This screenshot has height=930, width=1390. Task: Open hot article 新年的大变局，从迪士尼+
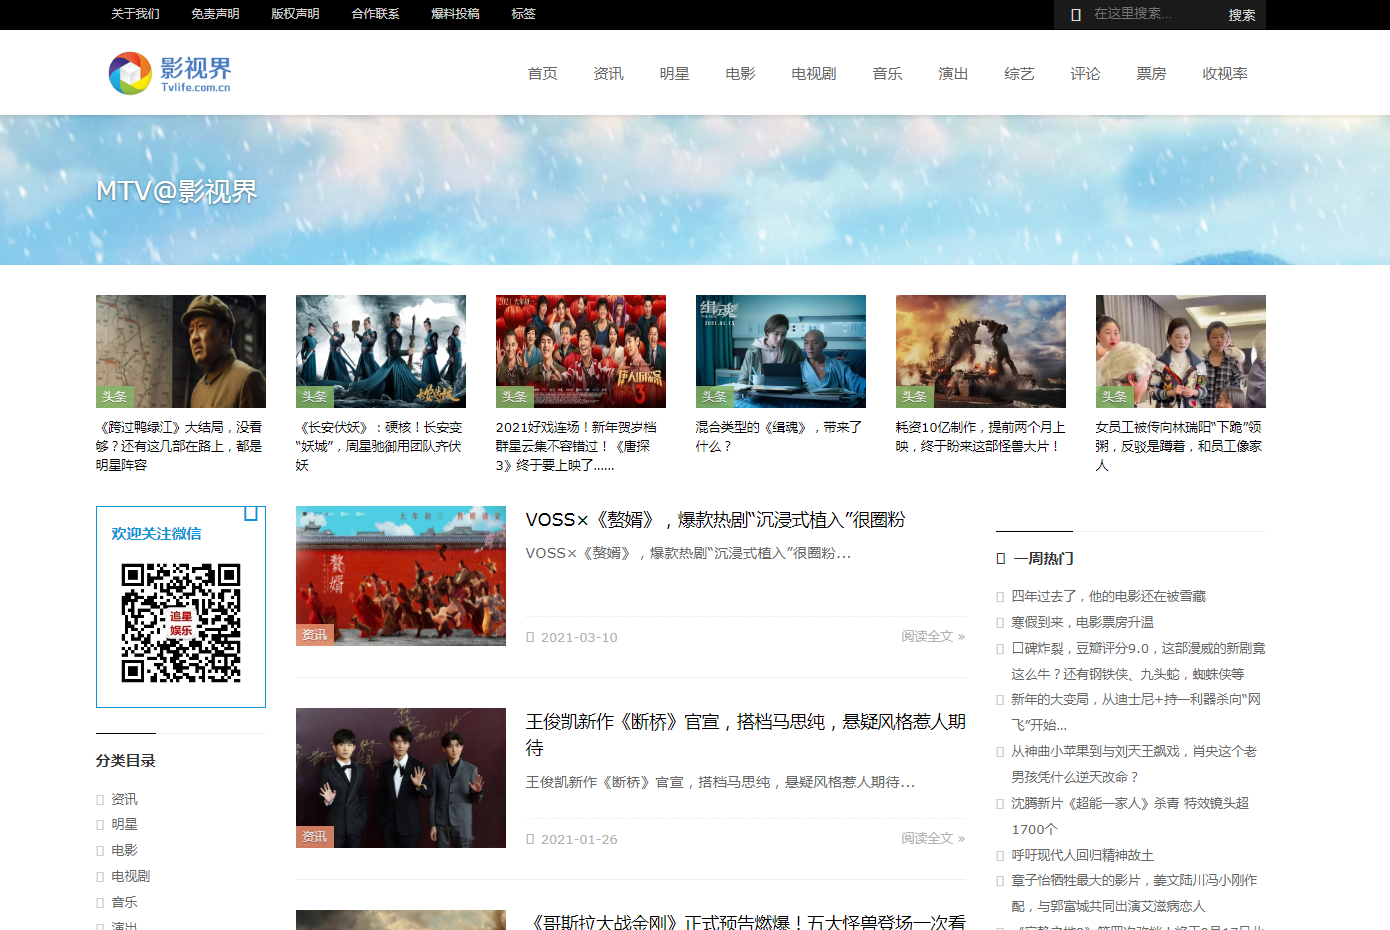pyautogui.click(x=1136, y=712)
